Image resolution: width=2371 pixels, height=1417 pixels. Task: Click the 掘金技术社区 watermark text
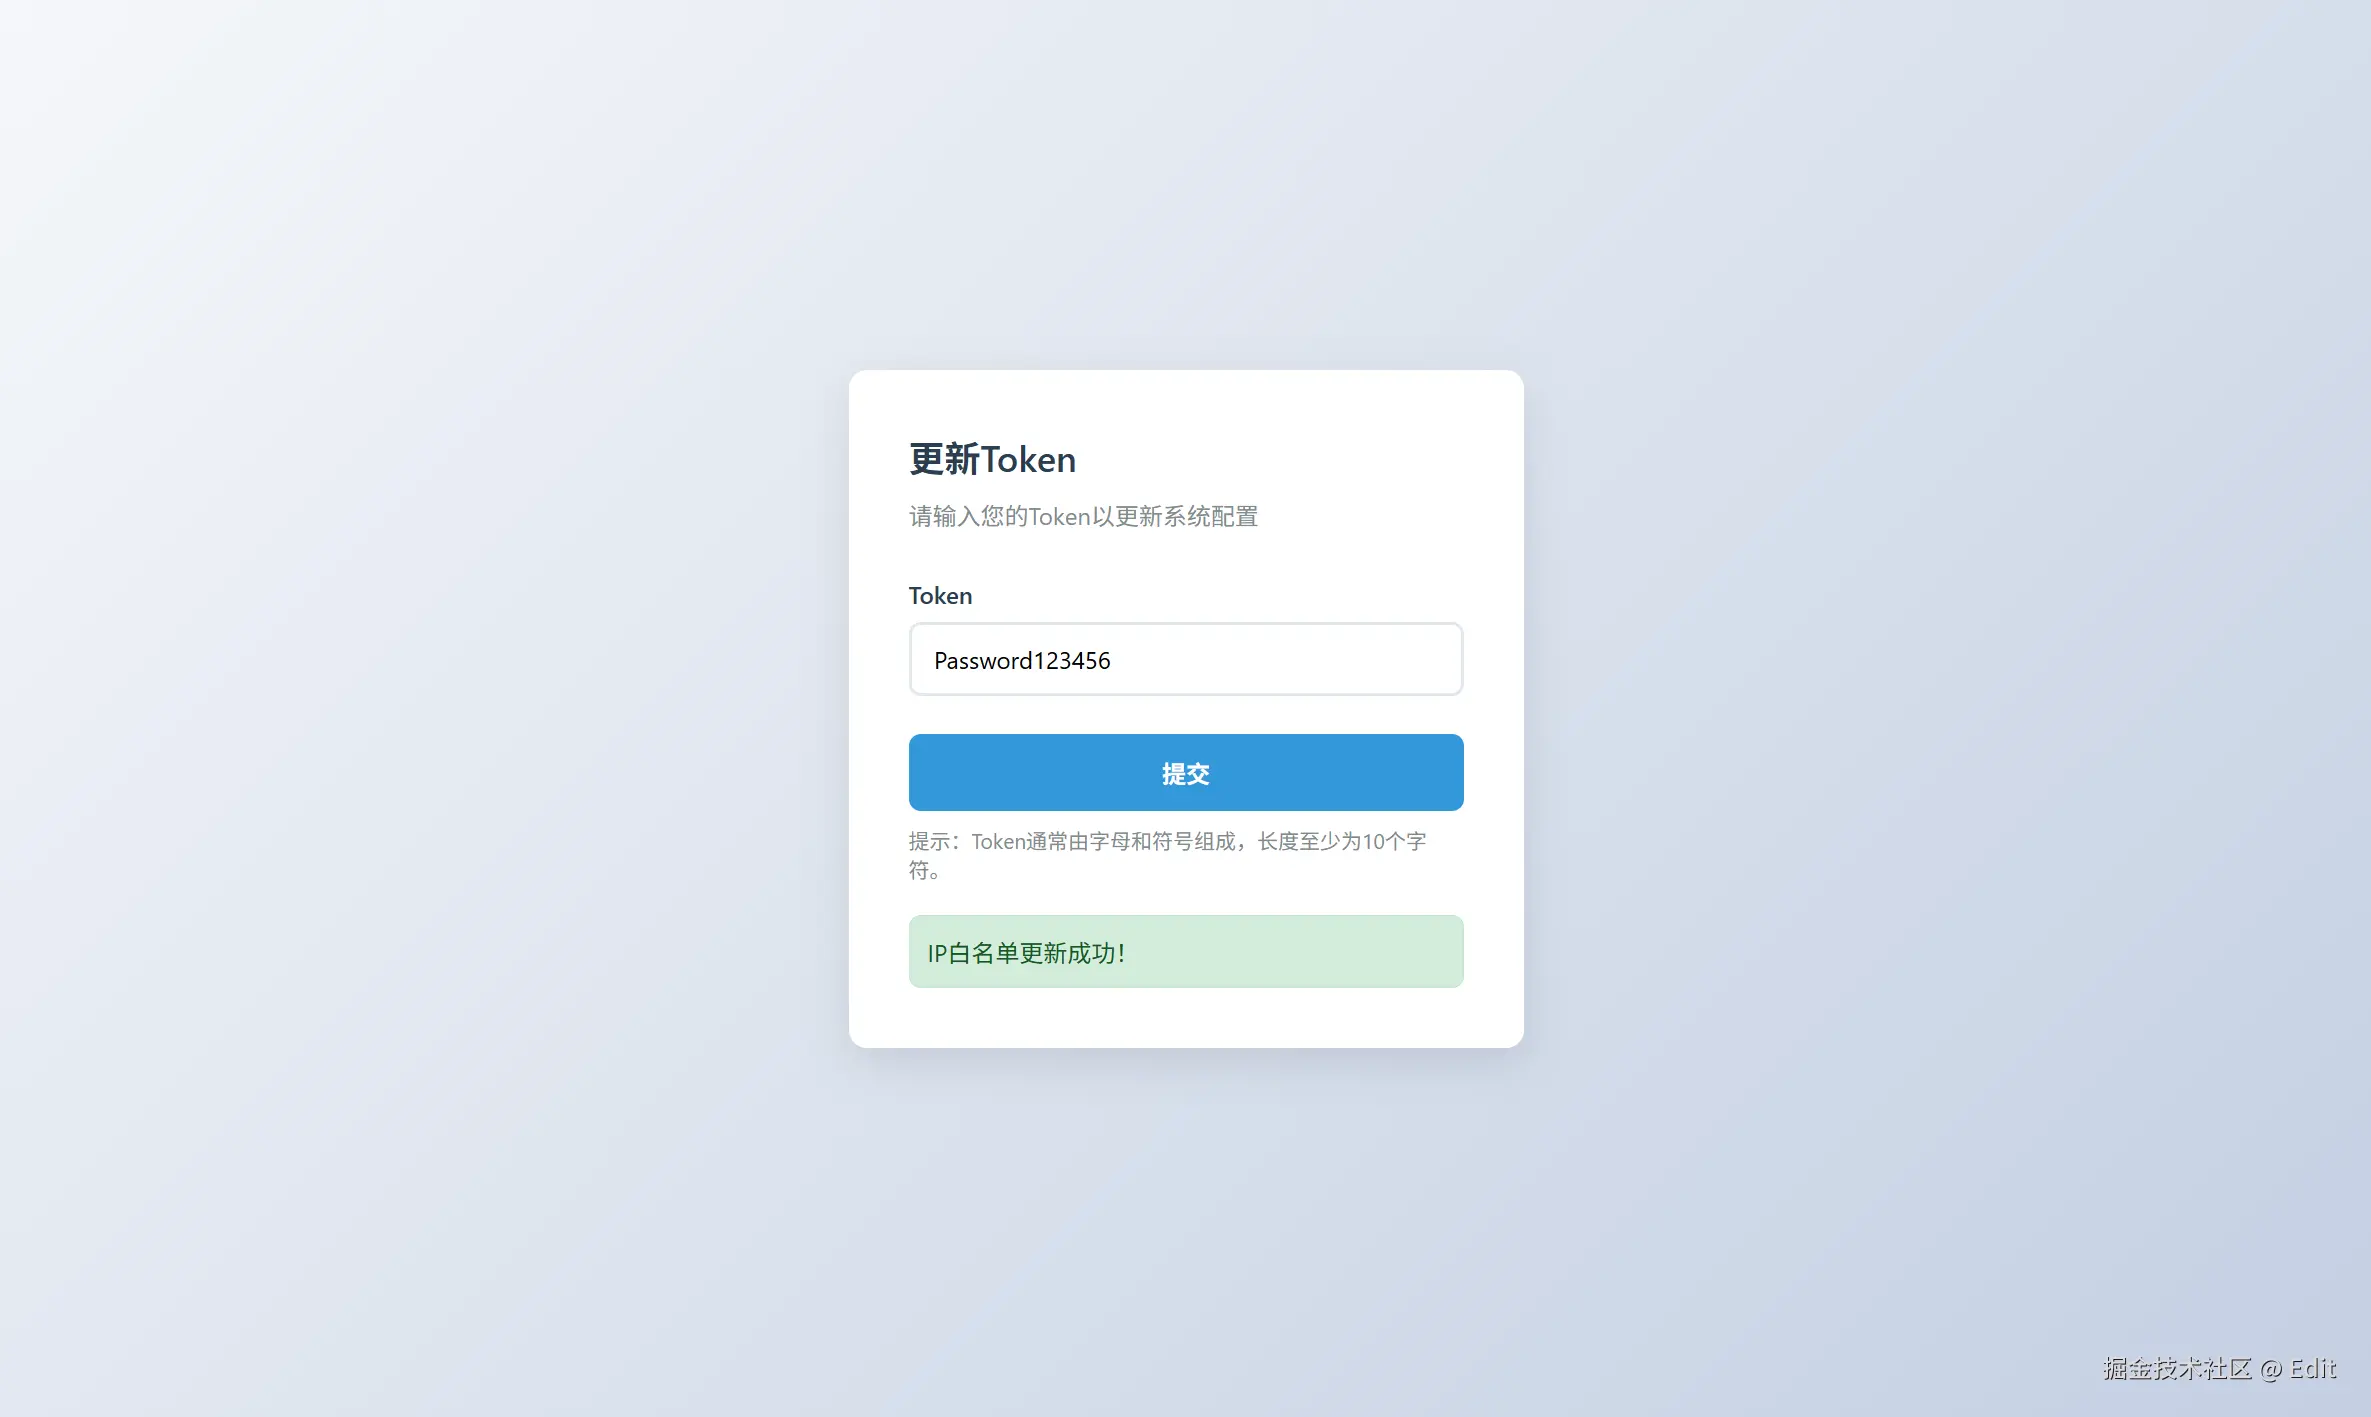click(x=2177, y=1368)
